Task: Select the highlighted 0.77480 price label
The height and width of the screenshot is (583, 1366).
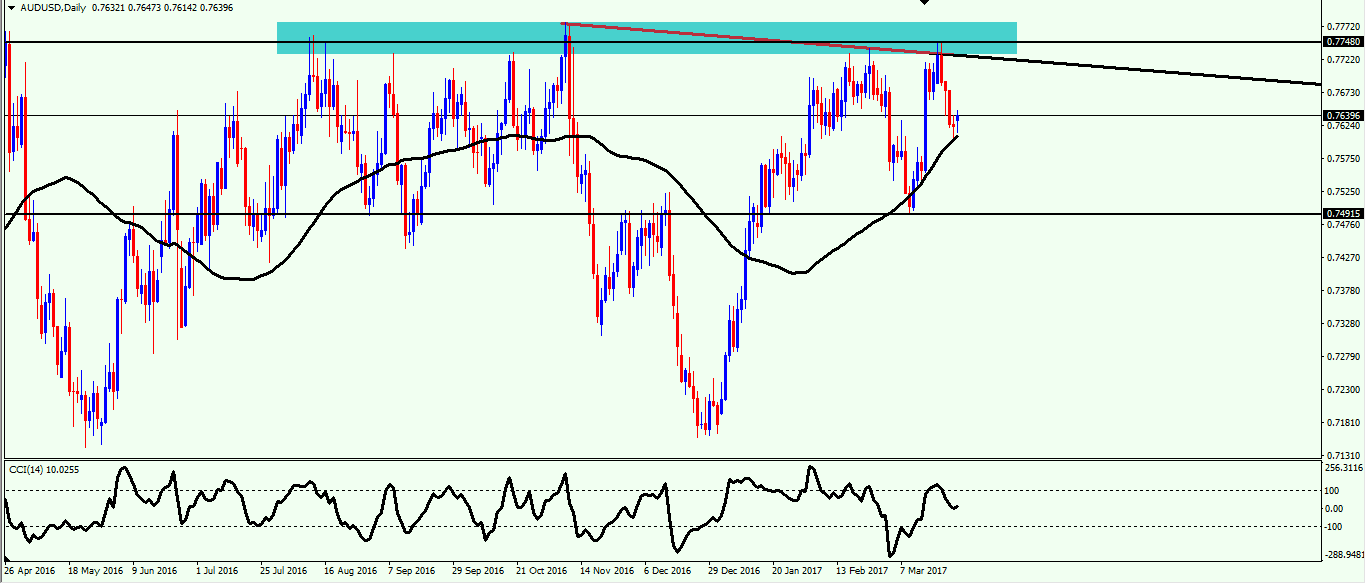Action: (x=1341, y=42)
